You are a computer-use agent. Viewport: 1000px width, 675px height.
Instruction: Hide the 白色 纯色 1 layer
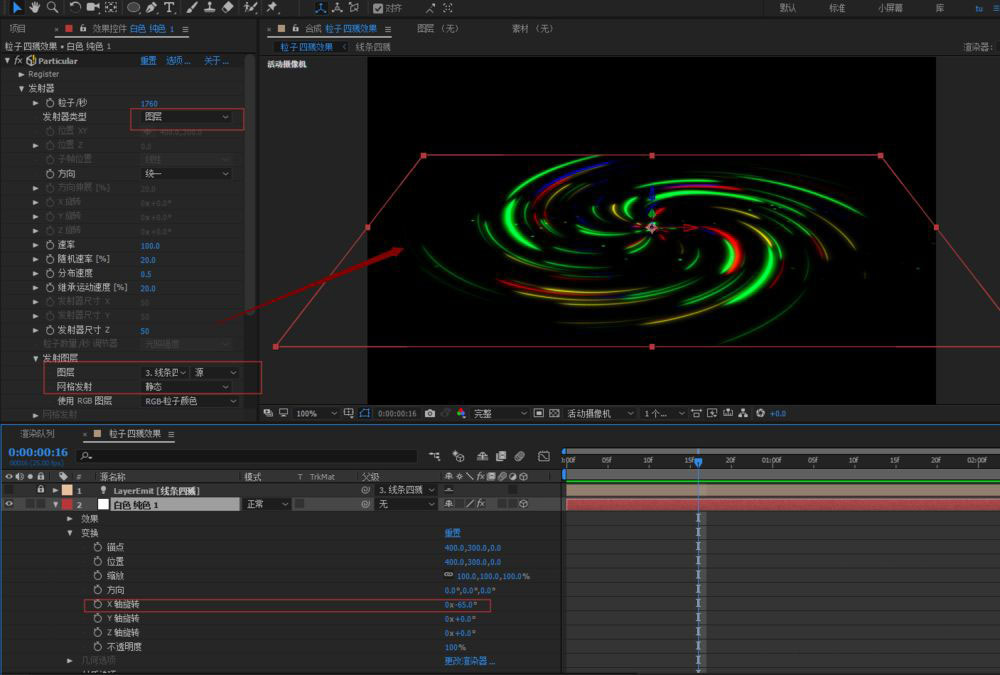[10, 505]
